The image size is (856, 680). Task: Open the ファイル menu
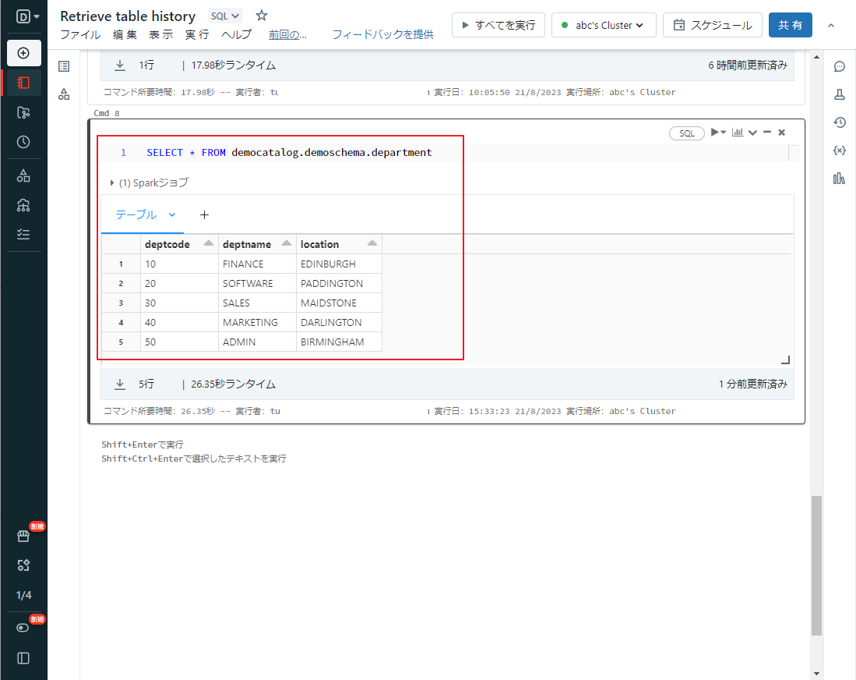(79, 34)
